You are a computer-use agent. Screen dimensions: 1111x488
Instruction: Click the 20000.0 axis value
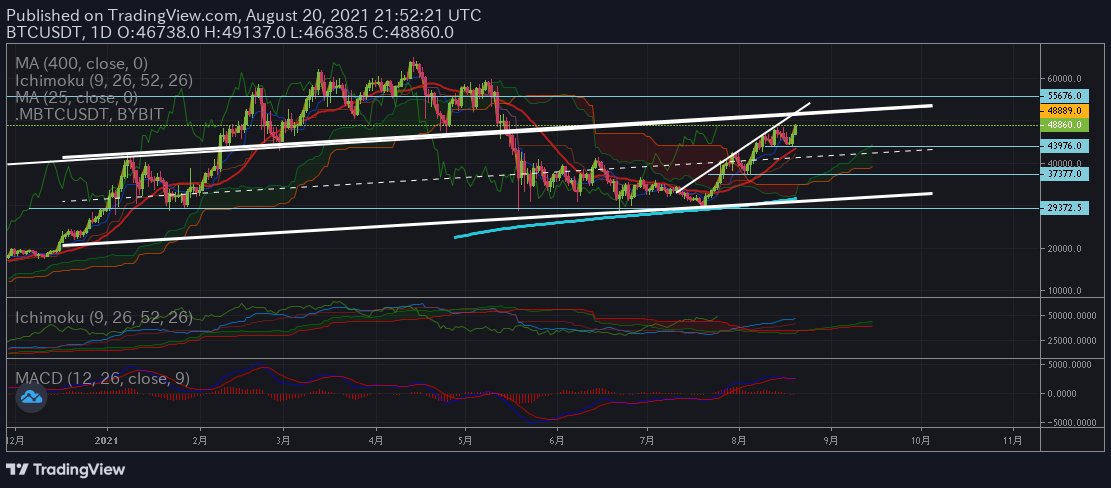(1065, 249)
